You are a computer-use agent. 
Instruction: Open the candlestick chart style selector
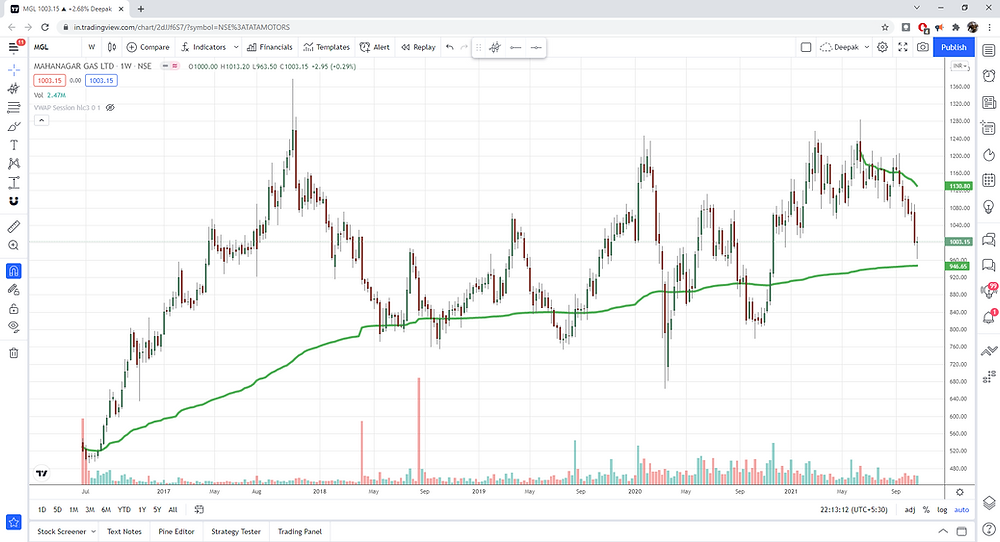[x=112, y=47]
